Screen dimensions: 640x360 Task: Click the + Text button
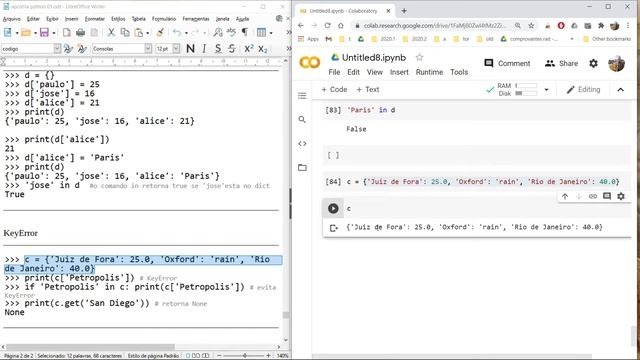pyautogui.click(x=367, y=89)
